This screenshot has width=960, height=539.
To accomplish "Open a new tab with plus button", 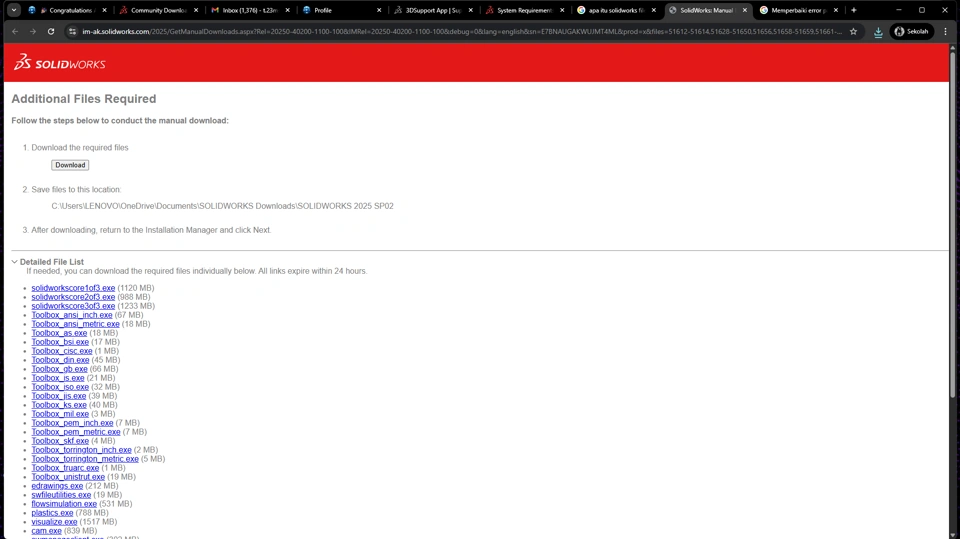I will point(853,10).
